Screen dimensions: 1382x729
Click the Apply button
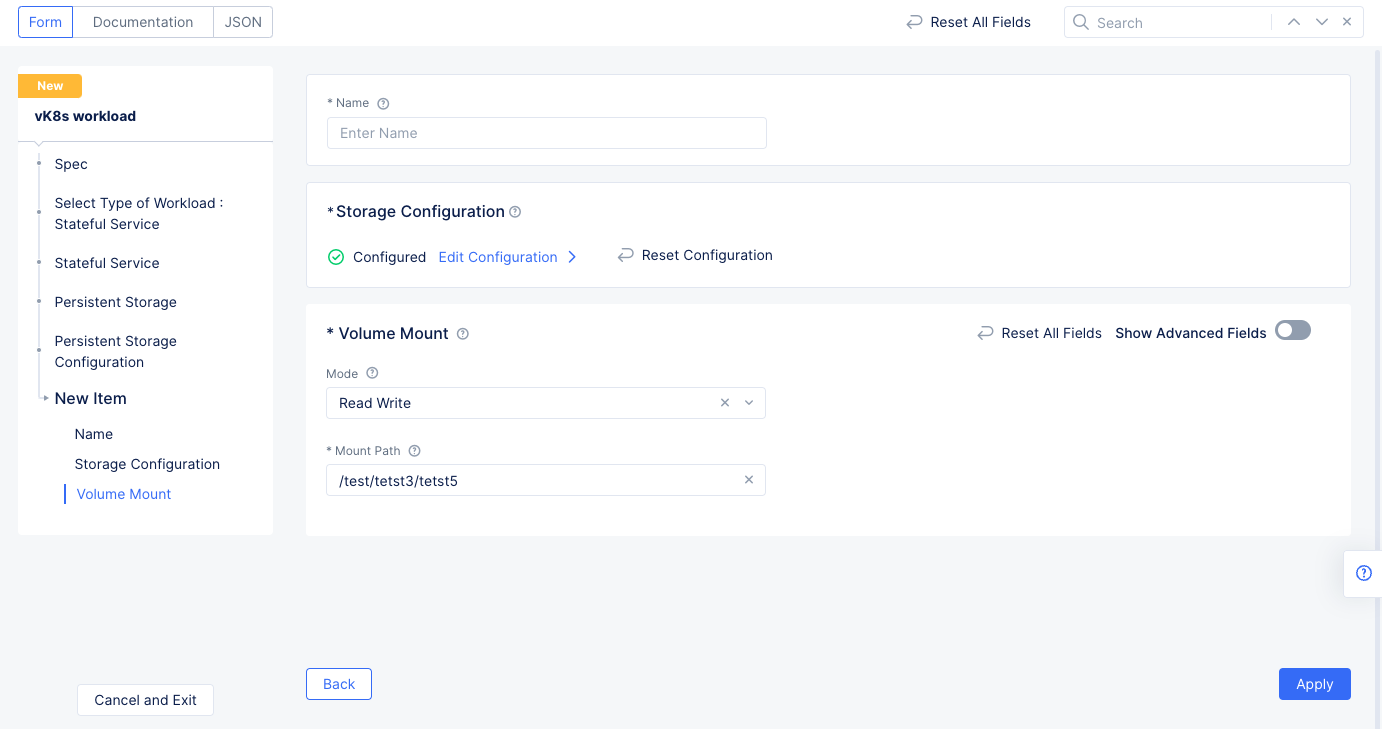[x=1314, y=684]
